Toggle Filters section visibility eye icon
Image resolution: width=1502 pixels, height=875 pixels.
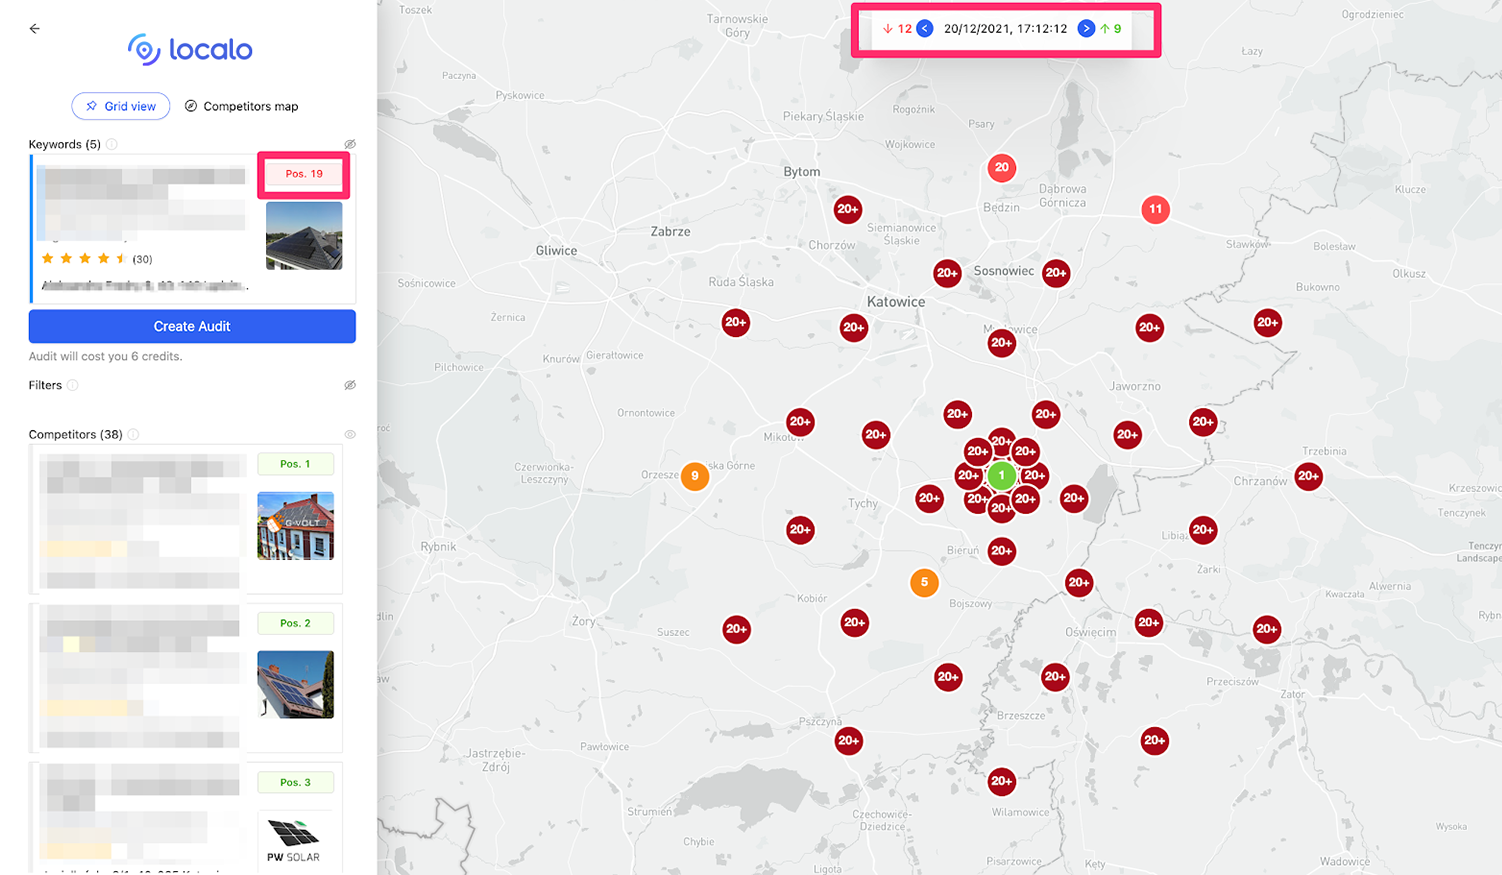(350, 385)
